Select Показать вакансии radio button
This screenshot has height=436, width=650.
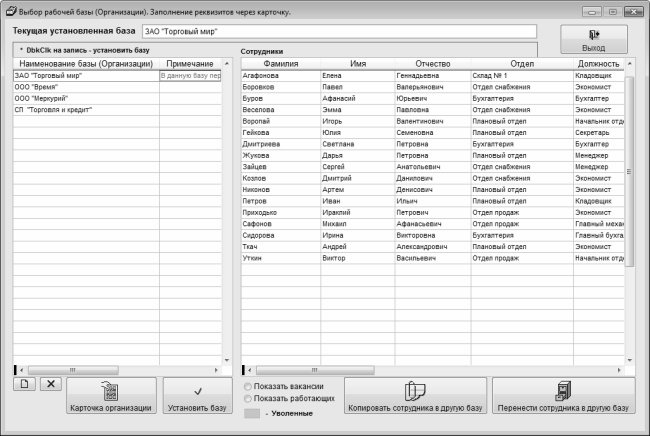[249, 385]
